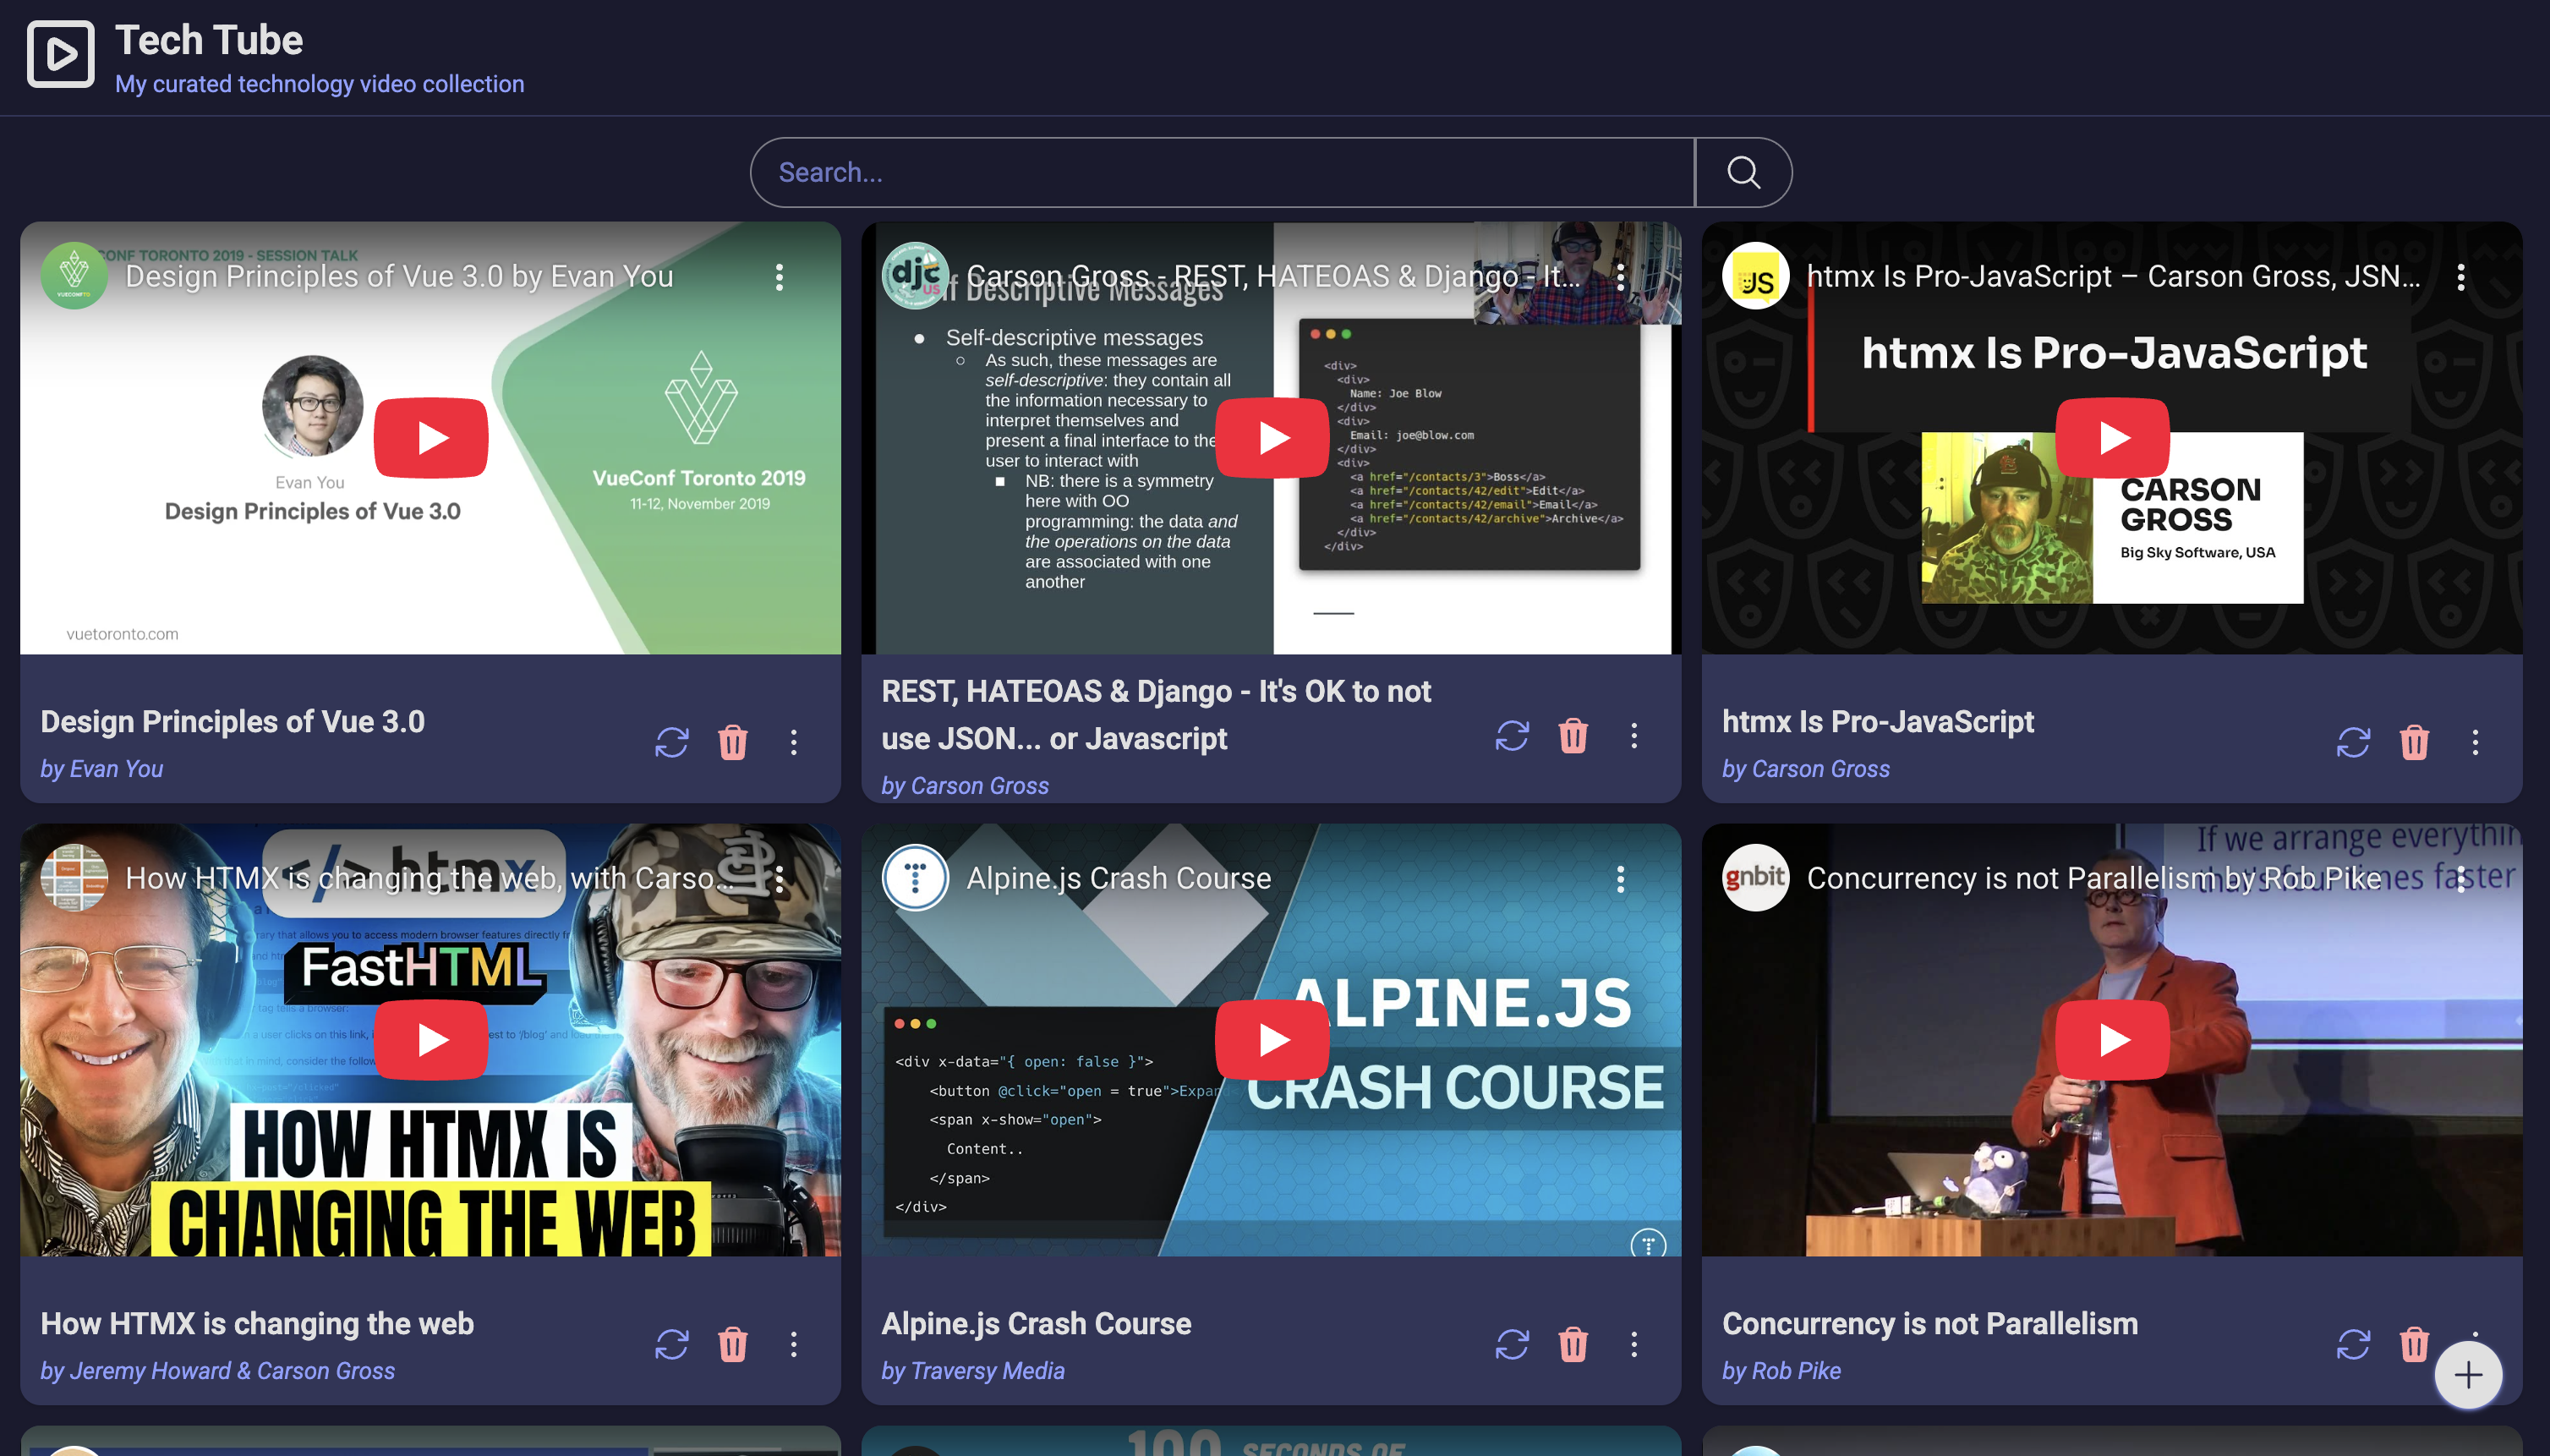Open more options for REST, HATEOAS & Django card
Screen dimensions: 2550x1456
coord(1634,736)
